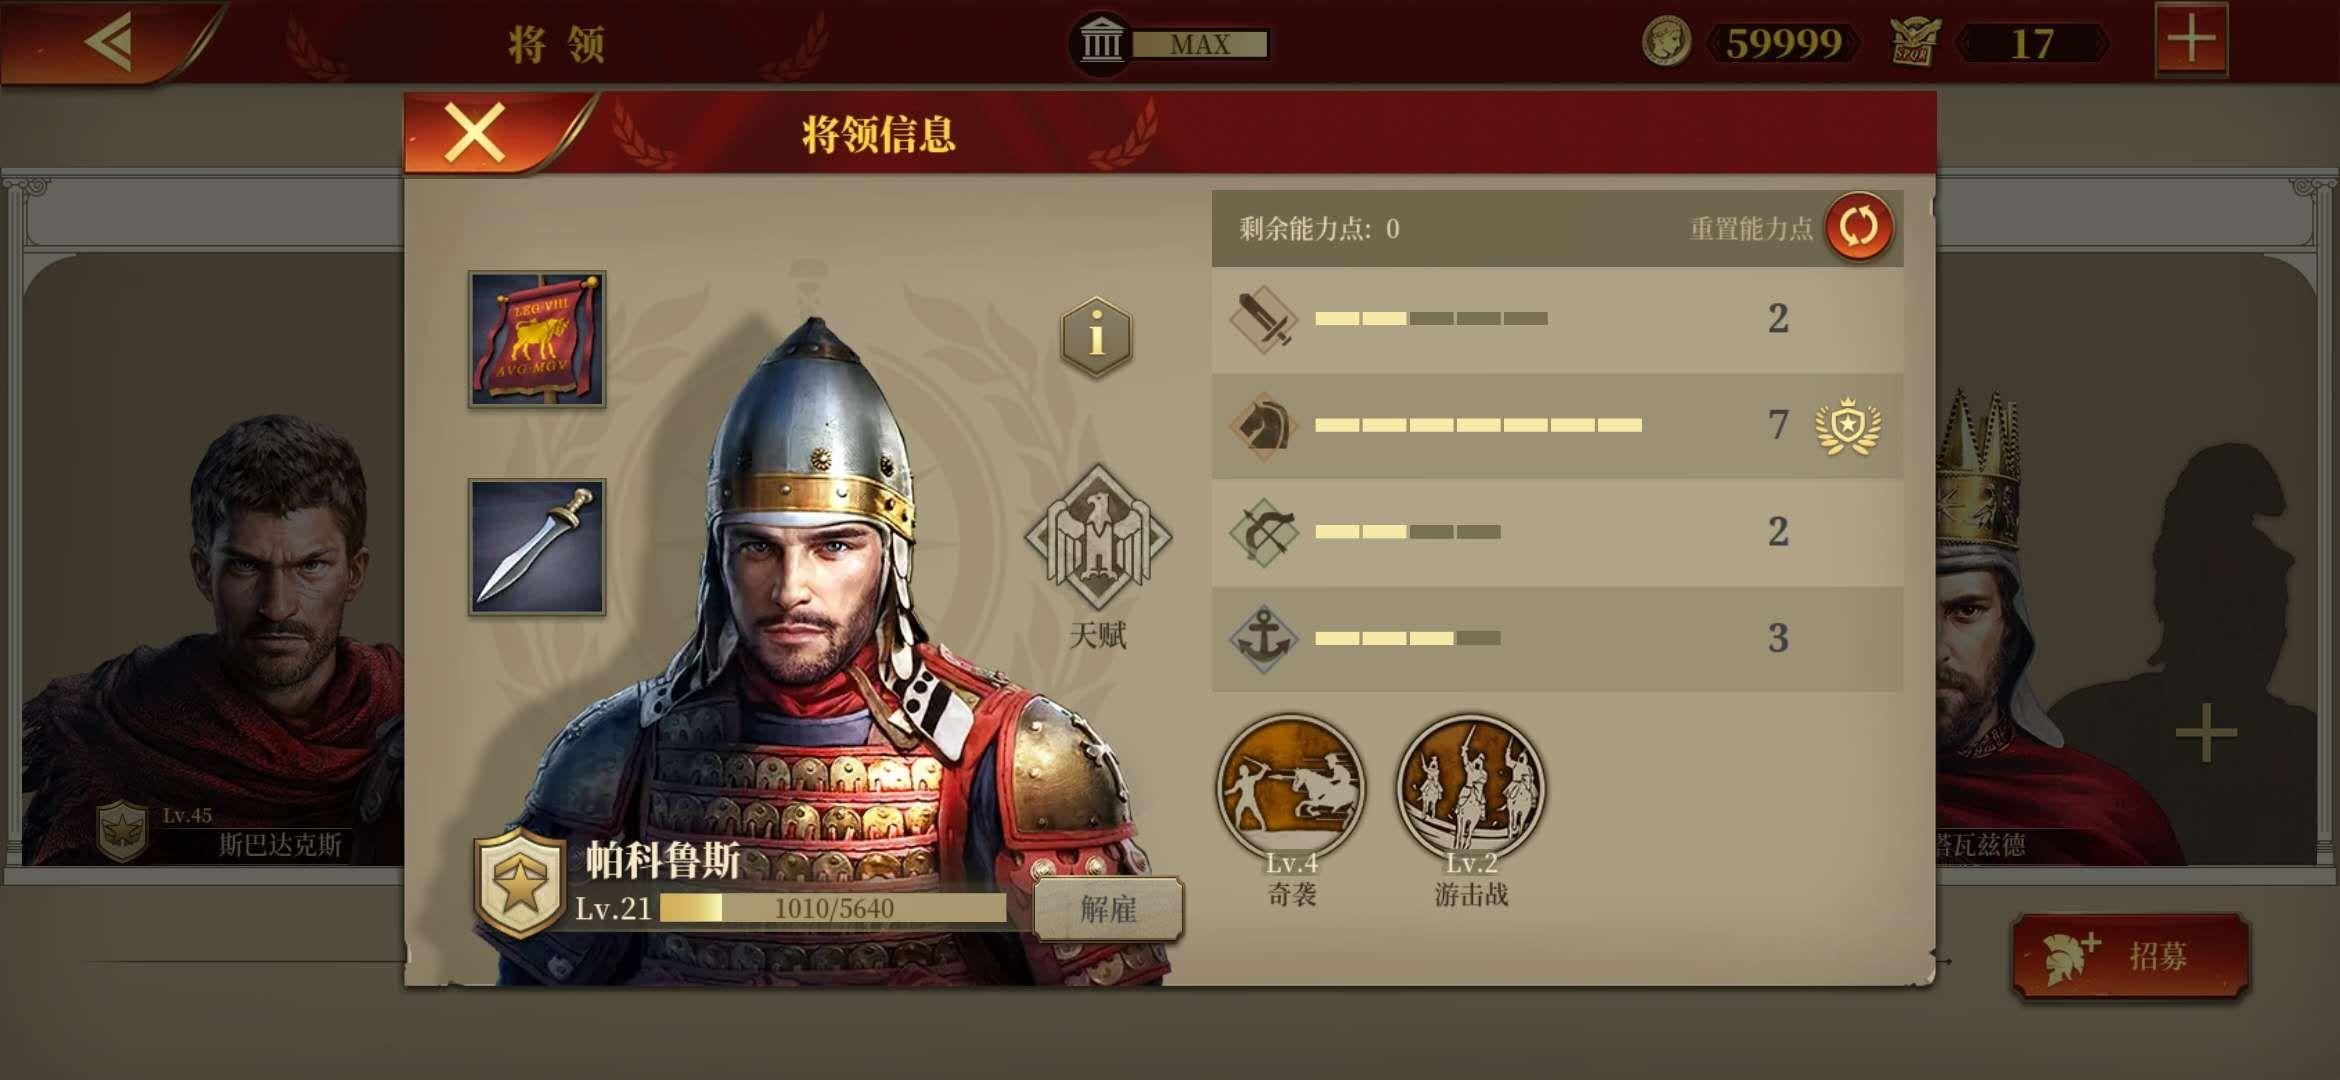Dismiss the general with the 解雇 button
Image resolution: width=2340 pixels, height=1080 pixels.
click(1108, 909)
